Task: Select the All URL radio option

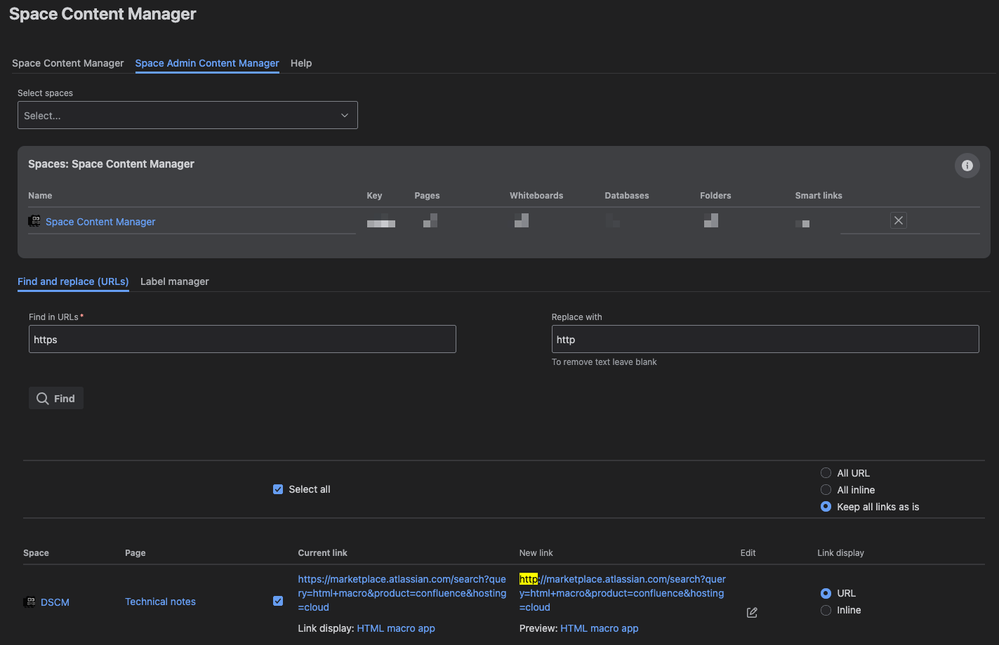Action: pos(826,473)
